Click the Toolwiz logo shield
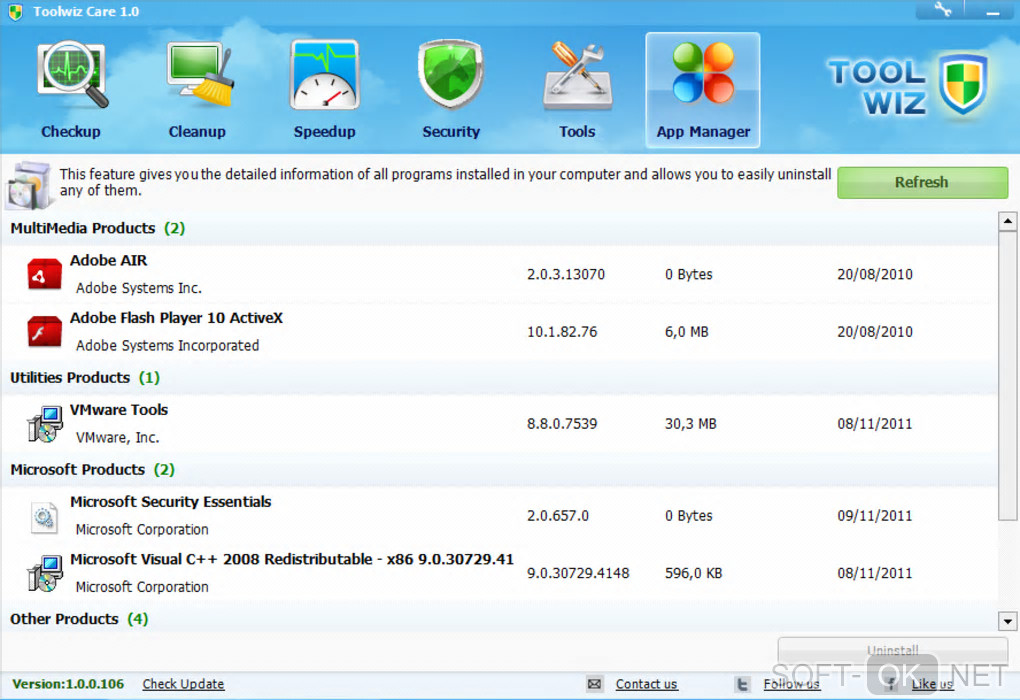 tap(964, 85)
